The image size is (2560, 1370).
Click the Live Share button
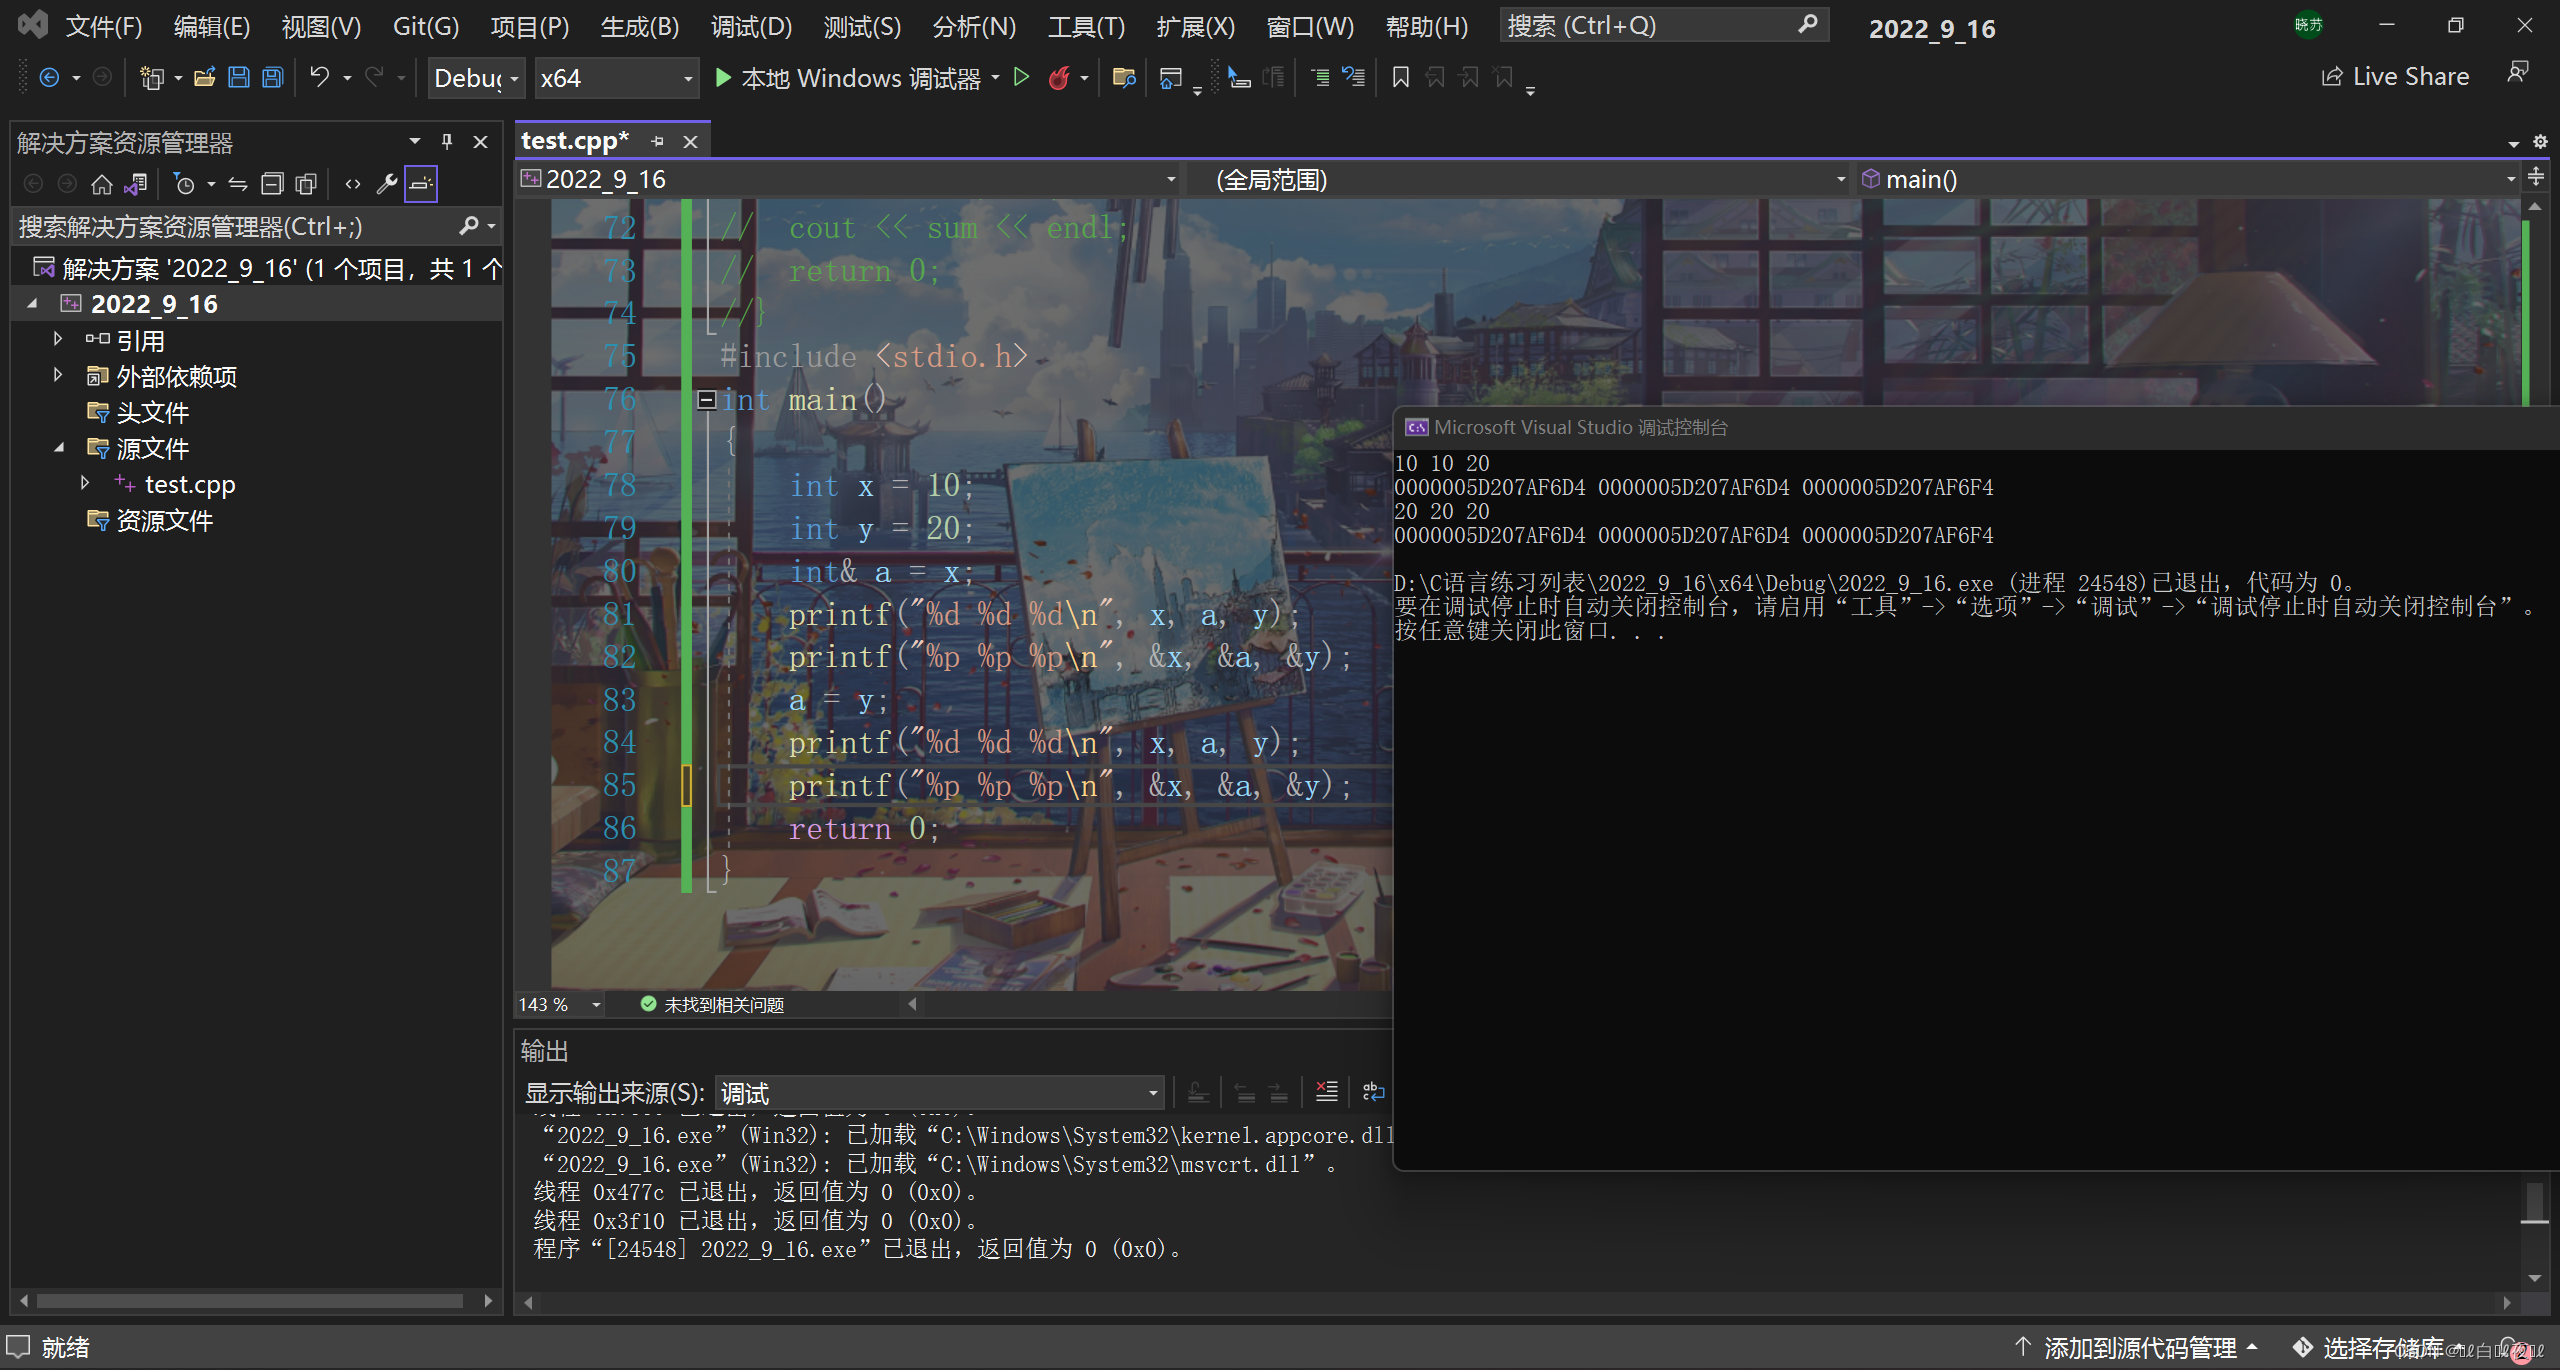point(2394,76)
